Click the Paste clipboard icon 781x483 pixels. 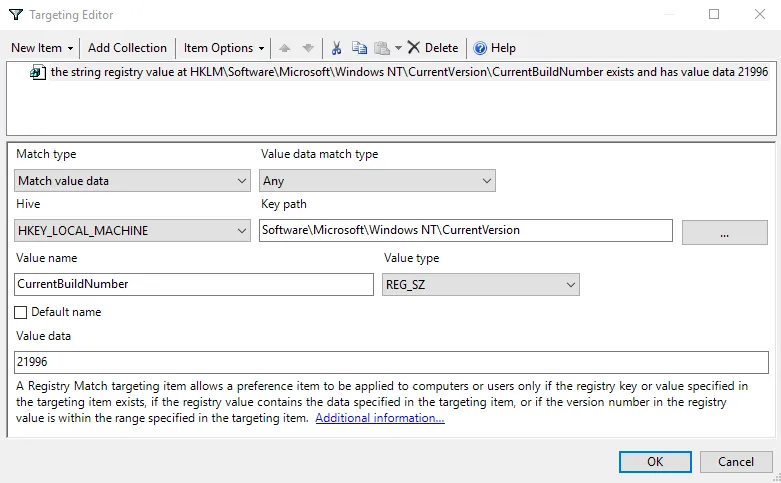coord(382,48)
